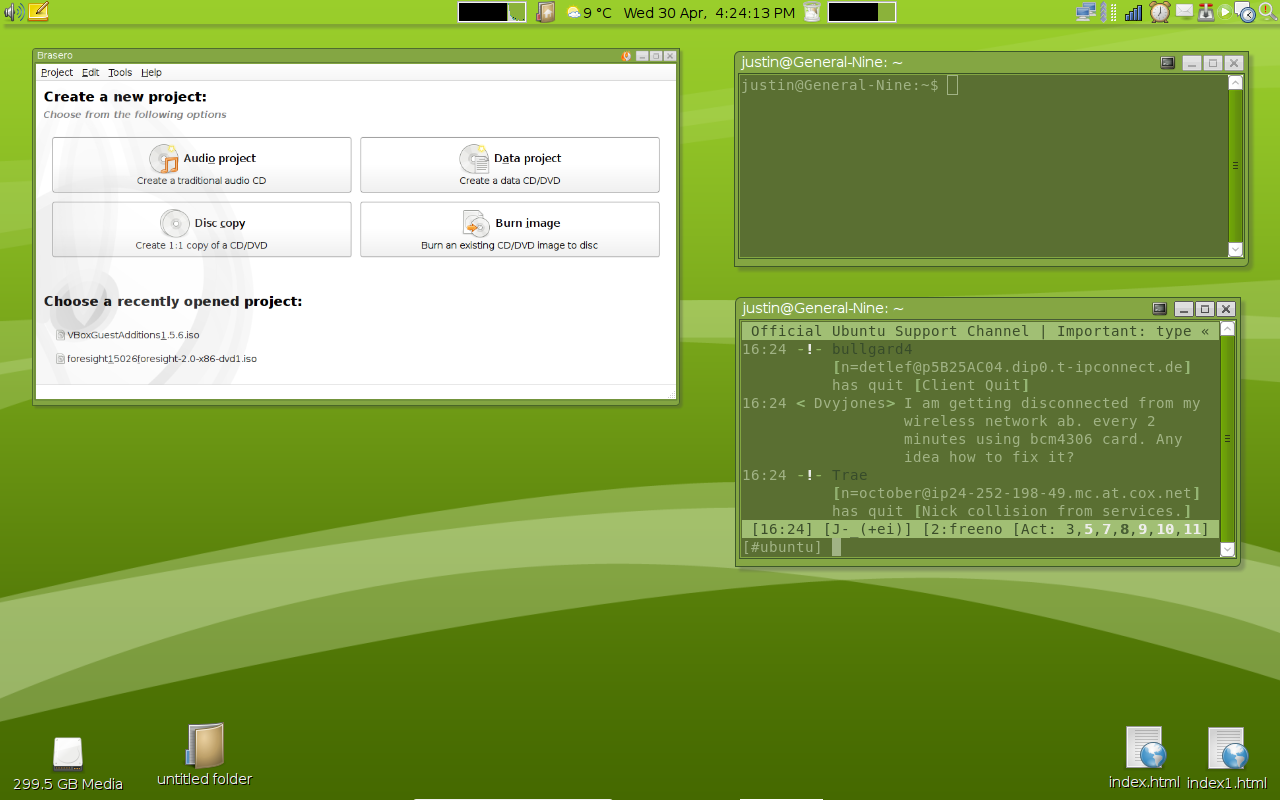Click the weather applet showing 9 °C

pyautogui.click(x=589, y=13)
